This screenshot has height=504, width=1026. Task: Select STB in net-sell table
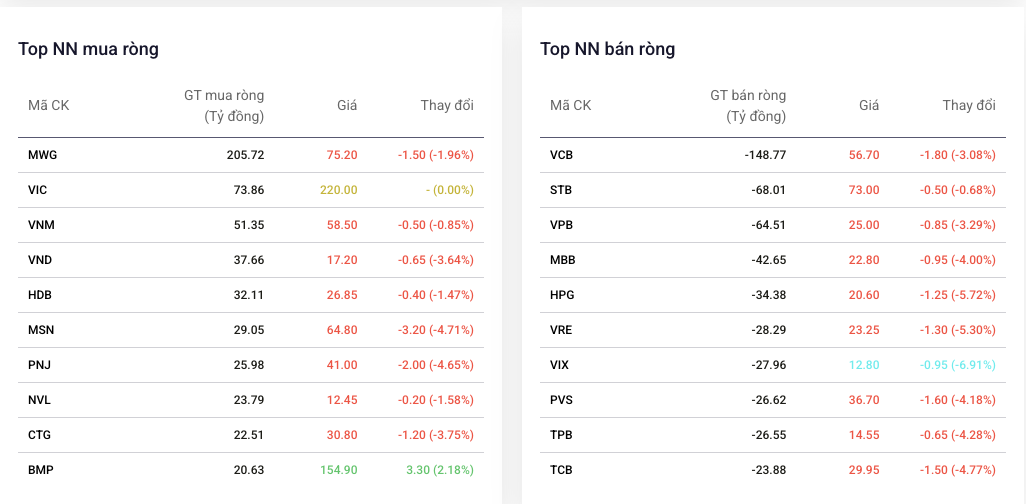click(561, 190)
